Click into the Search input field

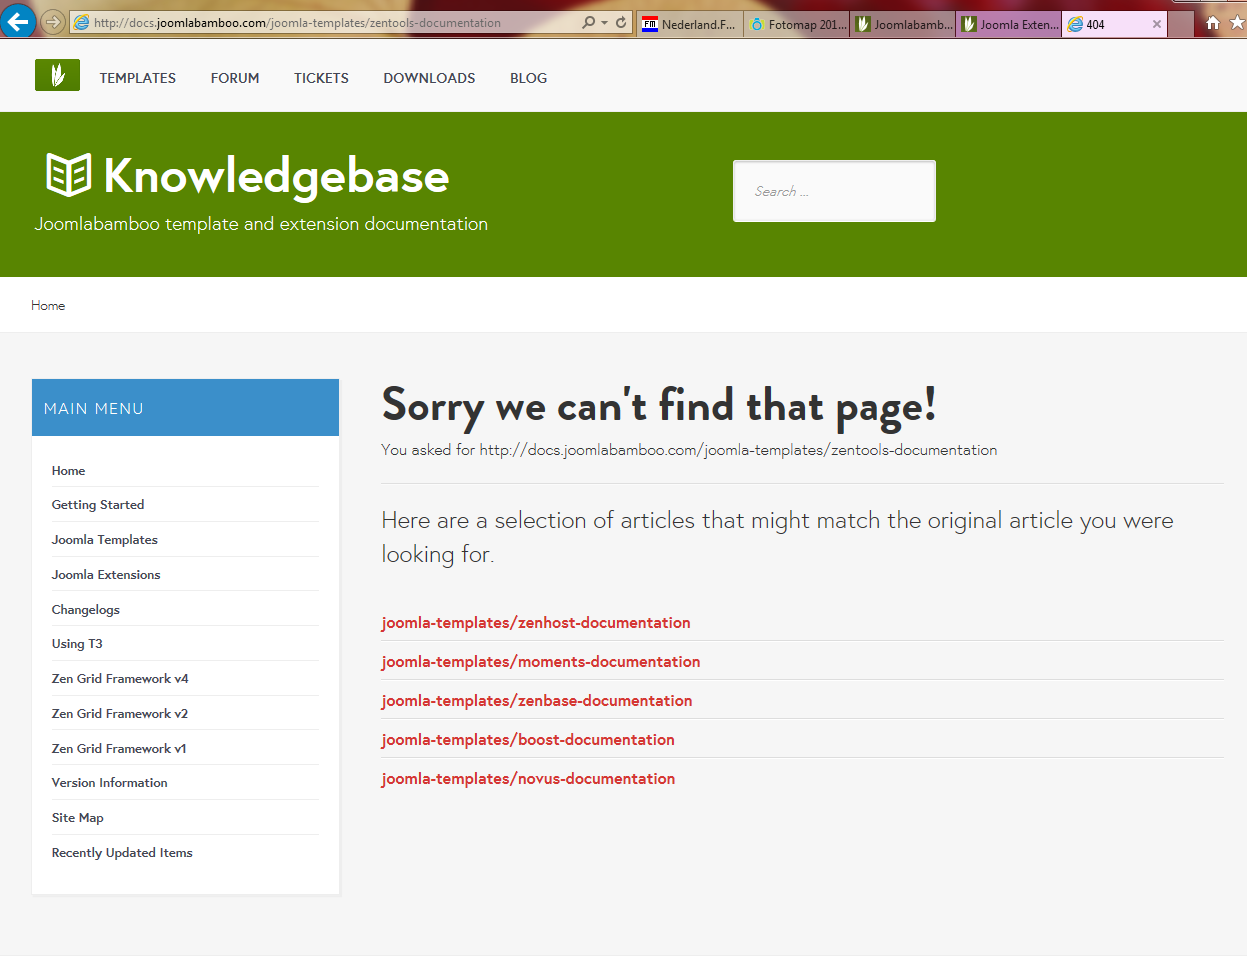(834, 191)
